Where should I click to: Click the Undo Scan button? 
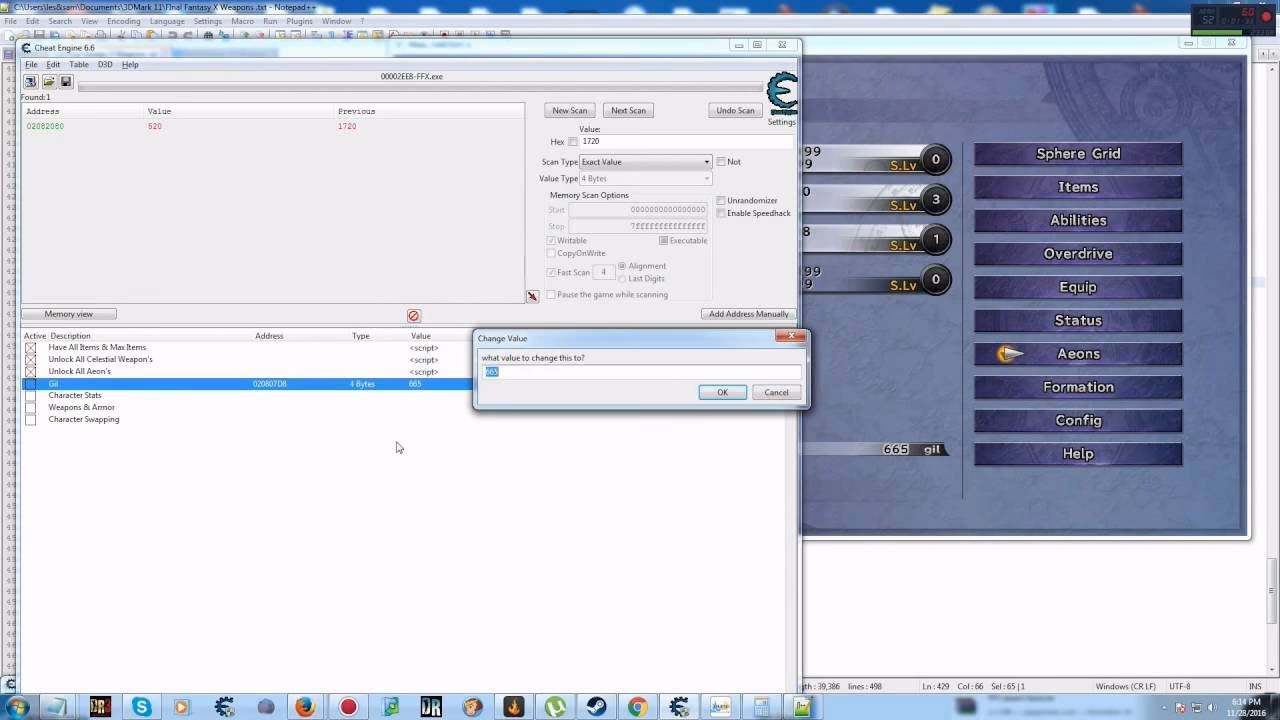735,110
